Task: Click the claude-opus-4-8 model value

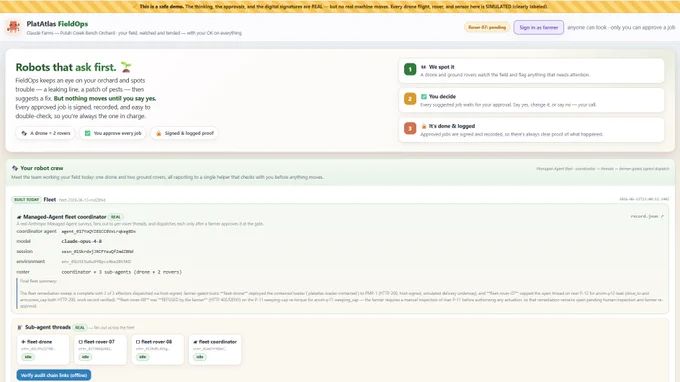Action: 82,241
